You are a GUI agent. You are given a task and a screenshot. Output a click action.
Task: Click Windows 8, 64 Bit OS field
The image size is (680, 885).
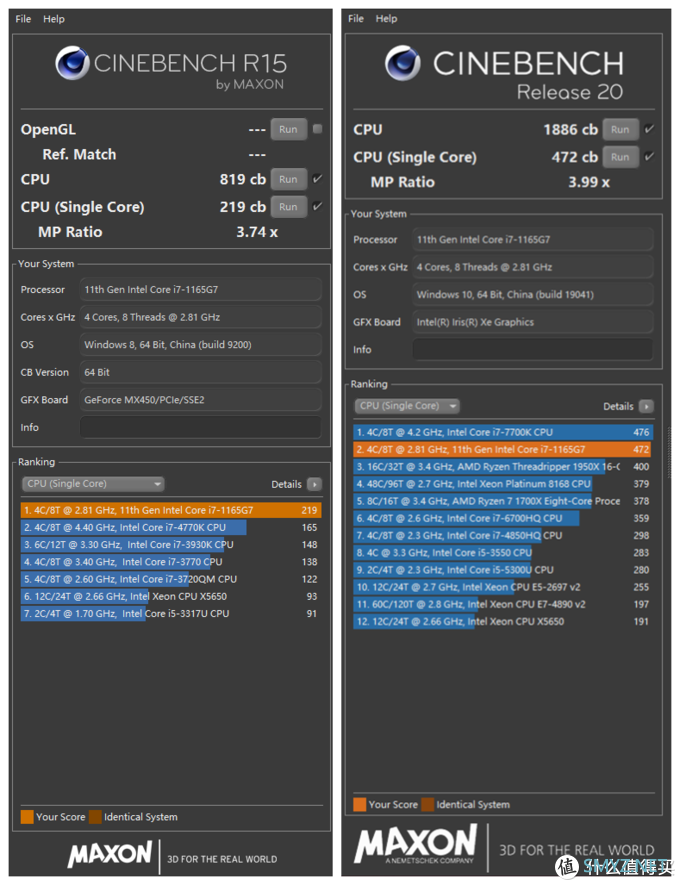pos(201,344)
